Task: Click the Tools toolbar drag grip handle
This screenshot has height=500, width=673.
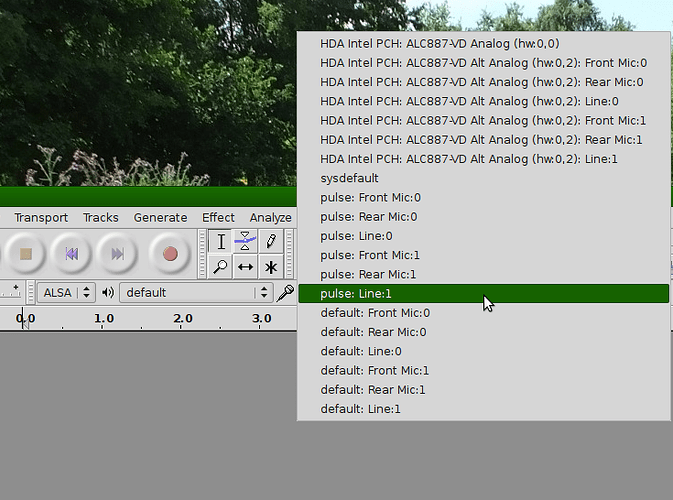Action: [202, 254]
